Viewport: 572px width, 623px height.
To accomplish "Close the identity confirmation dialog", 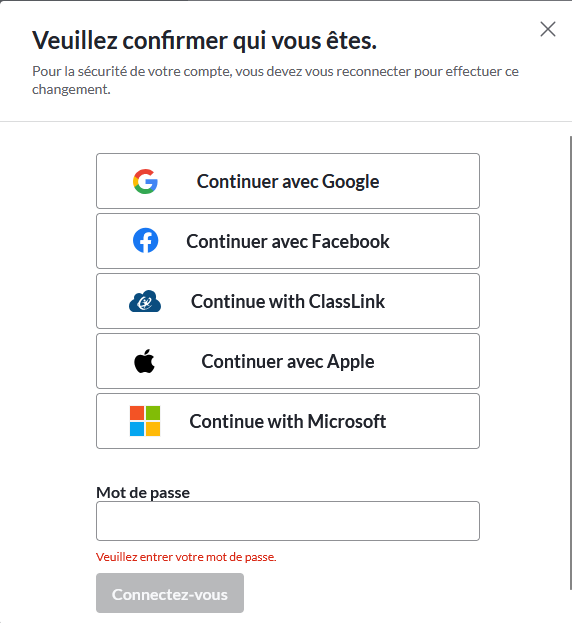I will (548, 29).
